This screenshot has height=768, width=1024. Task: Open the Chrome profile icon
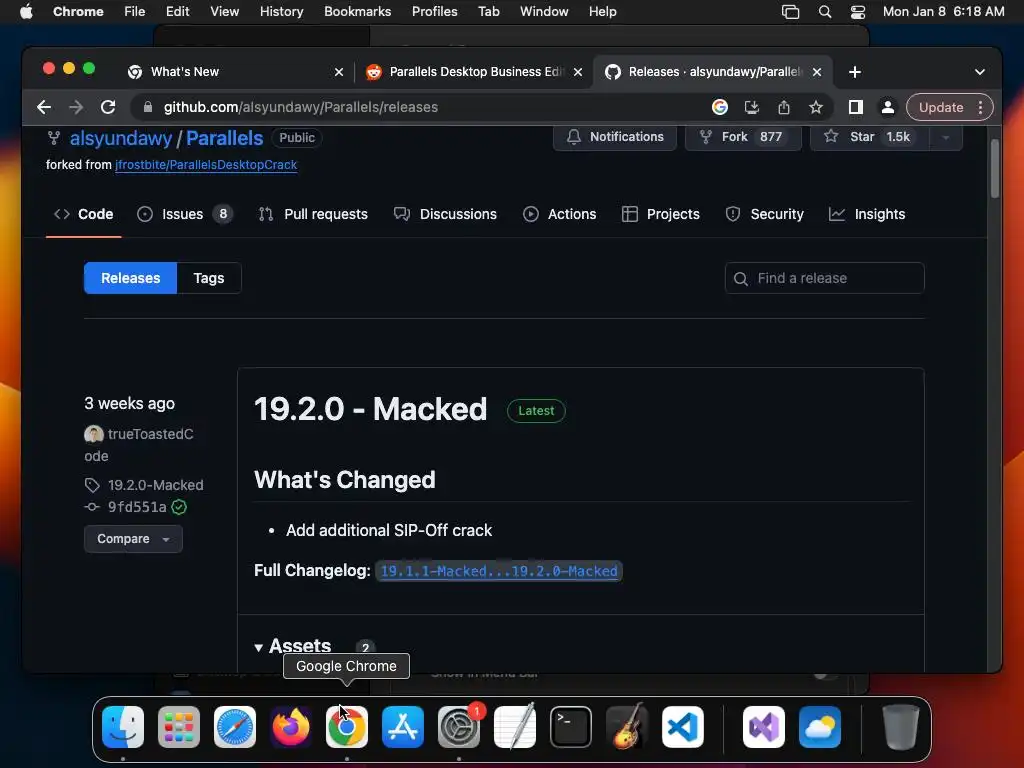888,107
